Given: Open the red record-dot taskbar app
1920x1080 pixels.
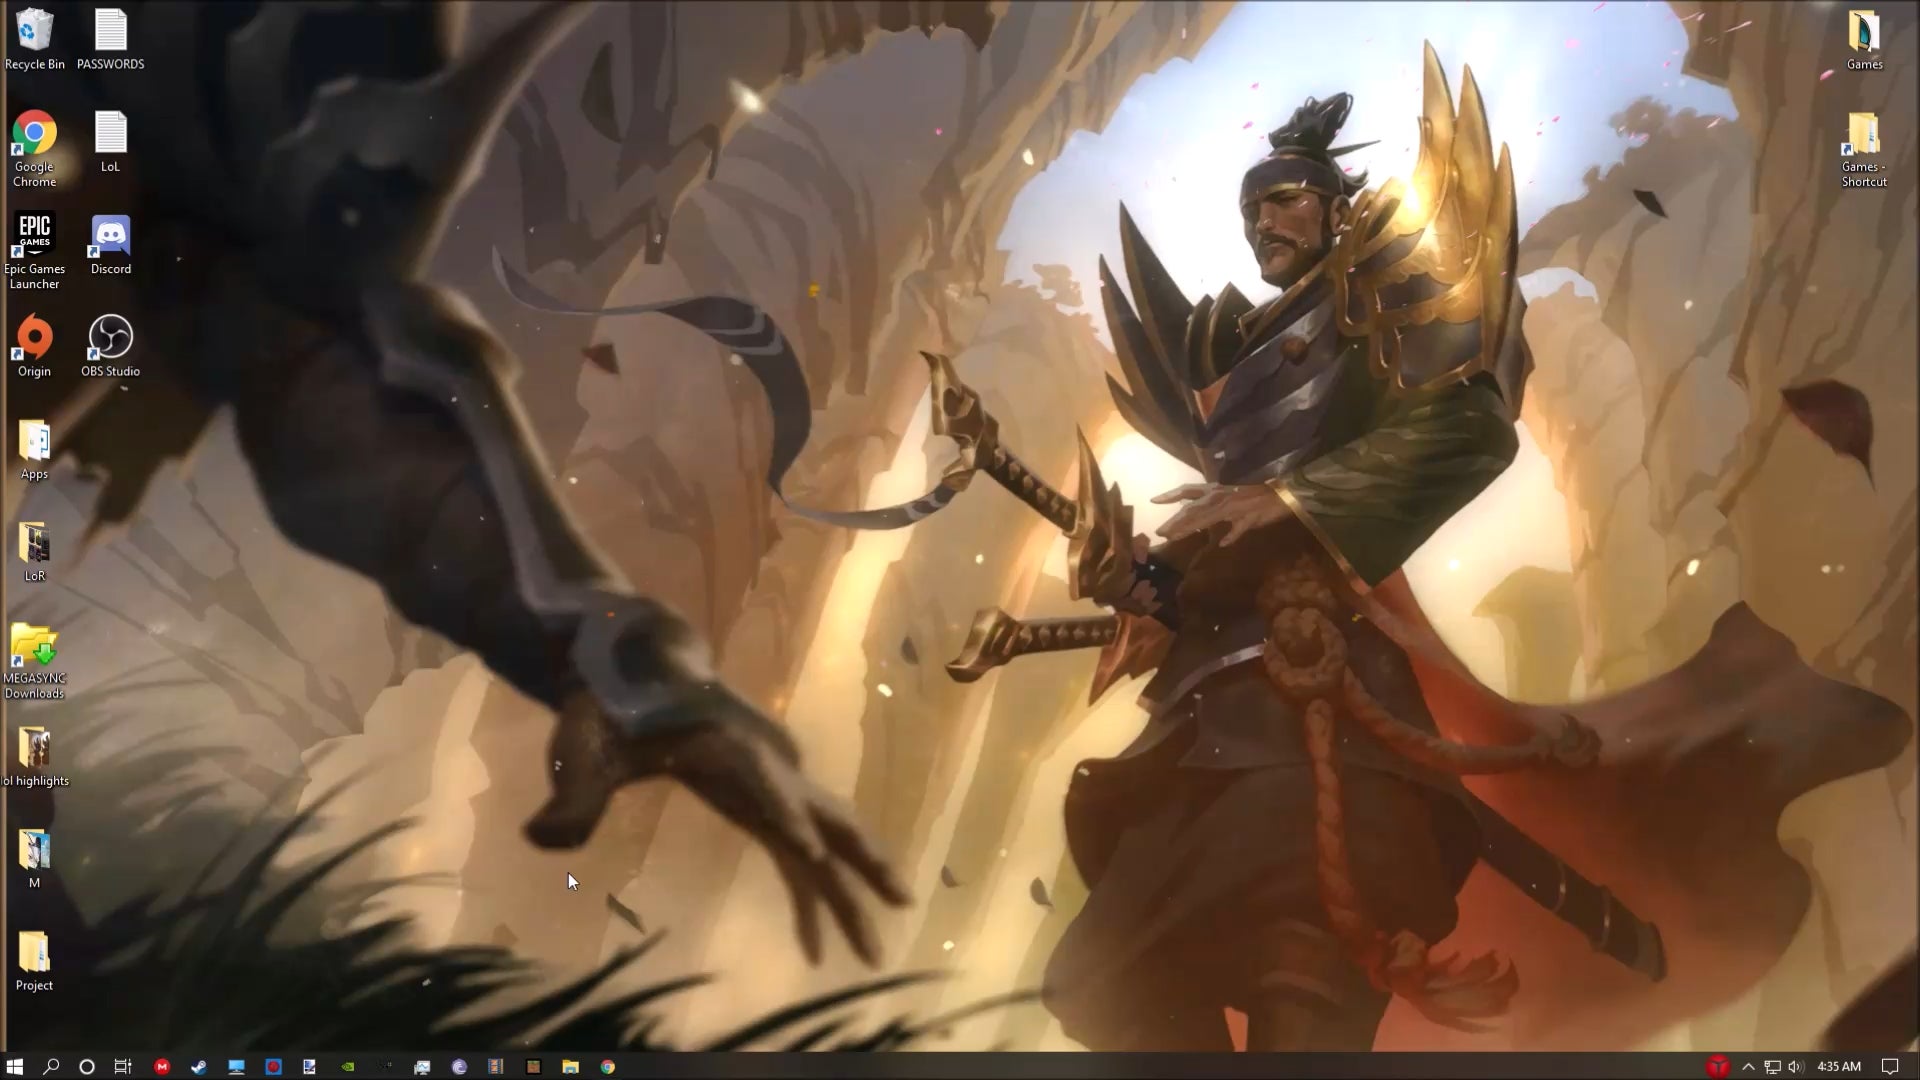Looking at the screenshot, I should (x=273, y=1067).
